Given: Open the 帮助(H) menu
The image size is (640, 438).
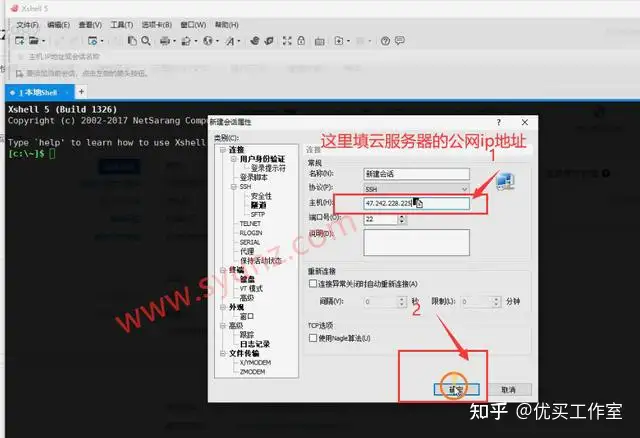Looking at the screenshot, I should (x=227, y=25).
